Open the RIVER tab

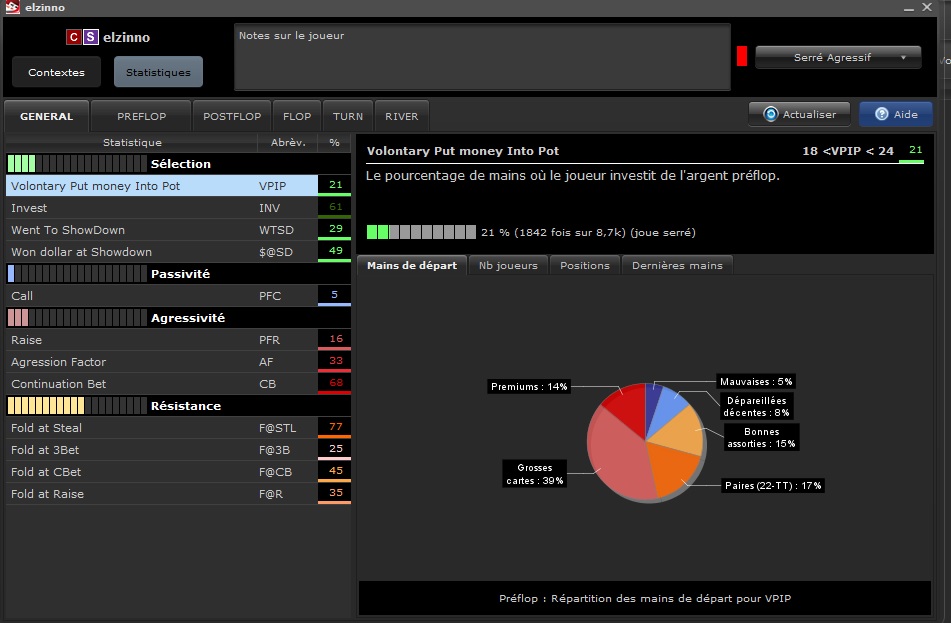pos(402,116)
